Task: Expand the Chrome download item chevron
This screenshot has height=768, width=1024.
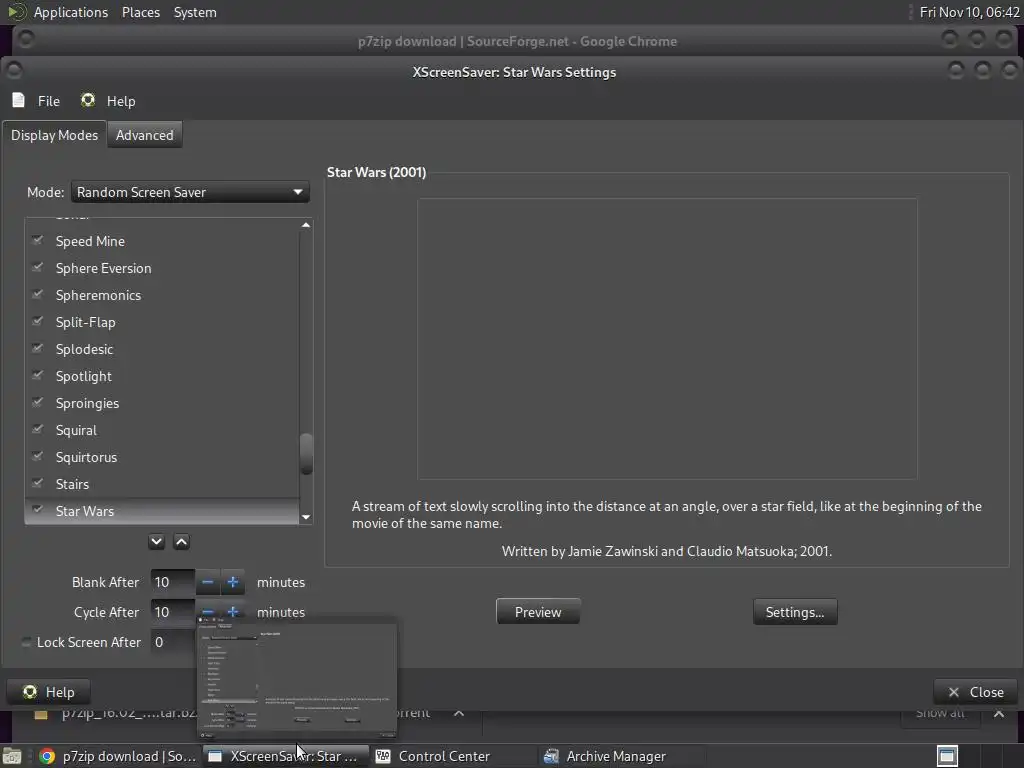Action: click(x=459, y=713)
